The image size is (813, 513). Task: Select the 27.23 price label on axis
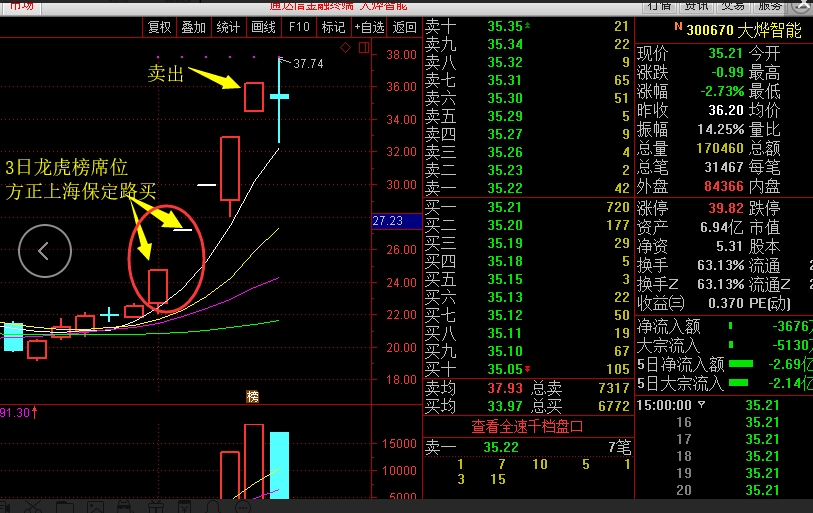pyautogui.click(x=386, y=220)
